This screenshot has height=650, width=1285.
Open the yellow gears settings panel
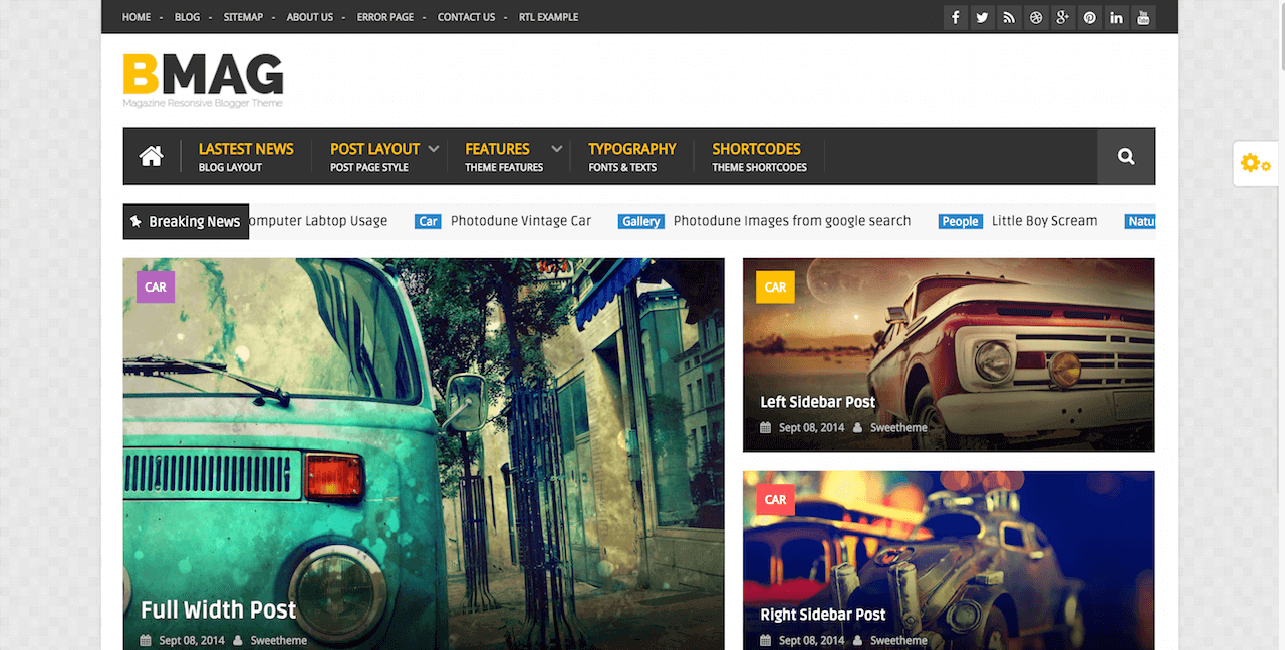[x=1255, y=164]
